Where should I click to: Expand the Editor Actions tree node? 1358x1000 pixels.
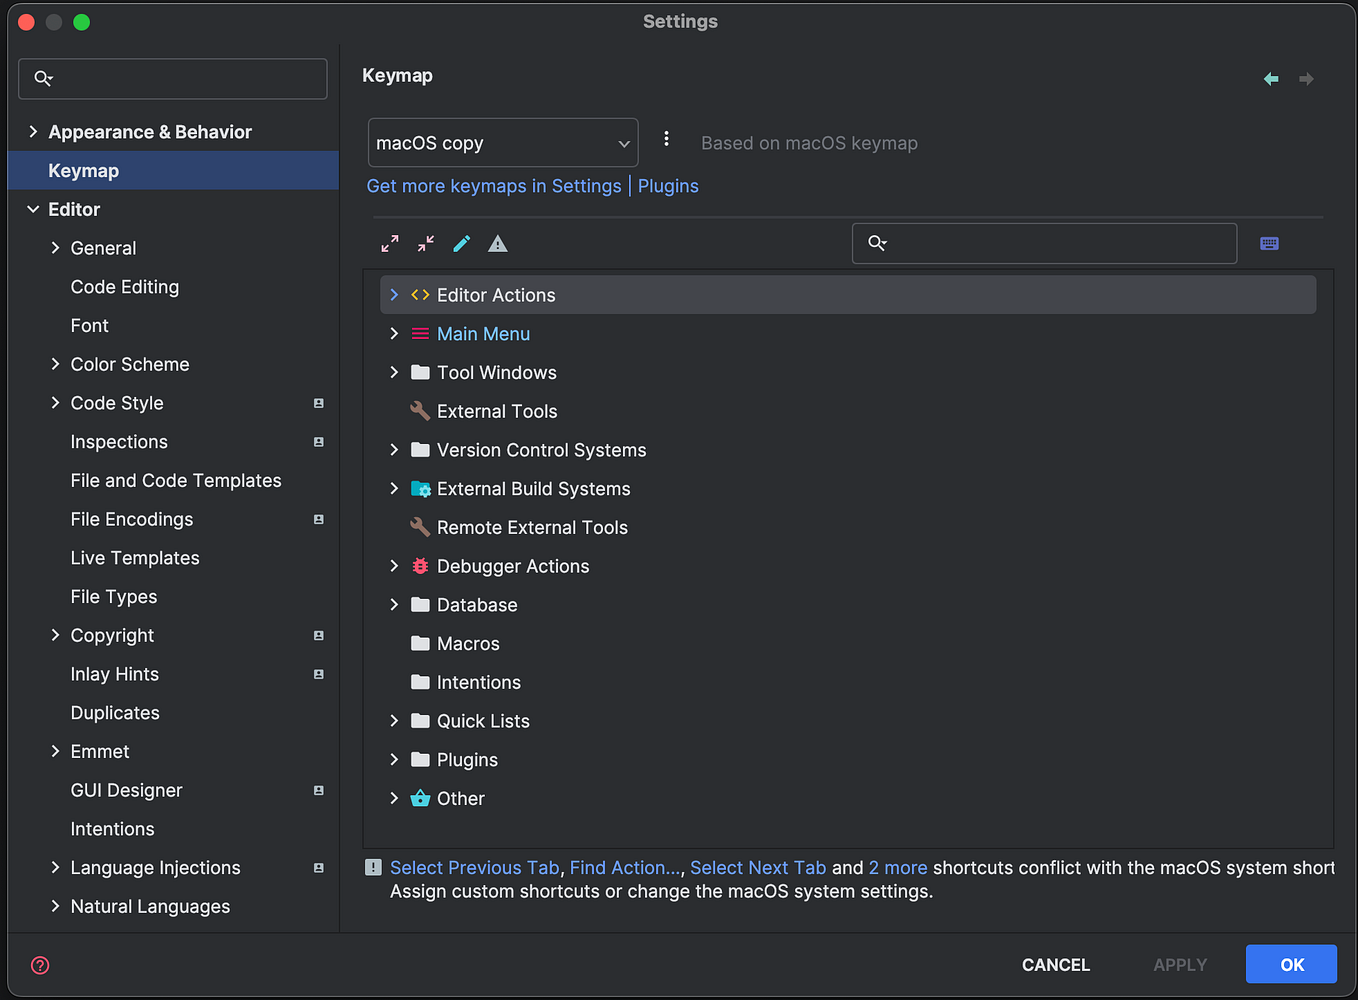[x=394, y=295]
